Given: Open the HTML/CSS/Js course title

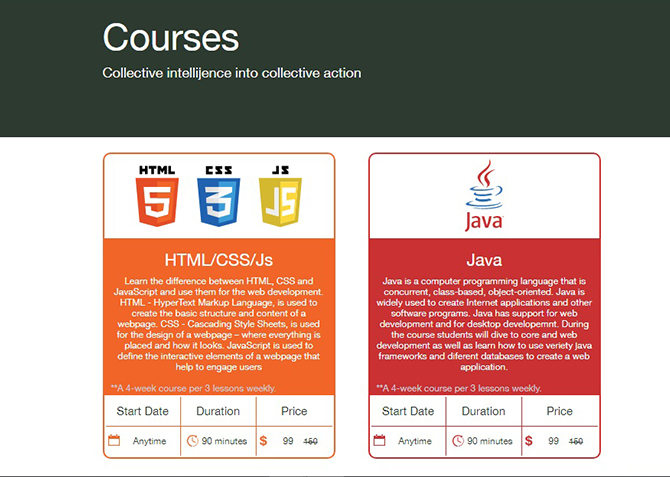Looking at the screenshot, I should pos(218,260).
